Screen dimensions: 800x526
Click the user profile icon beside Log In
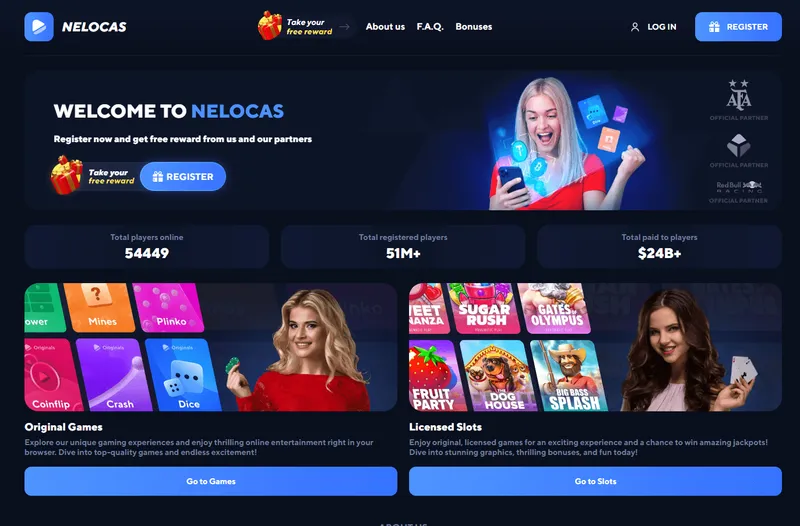click(635, 27)
